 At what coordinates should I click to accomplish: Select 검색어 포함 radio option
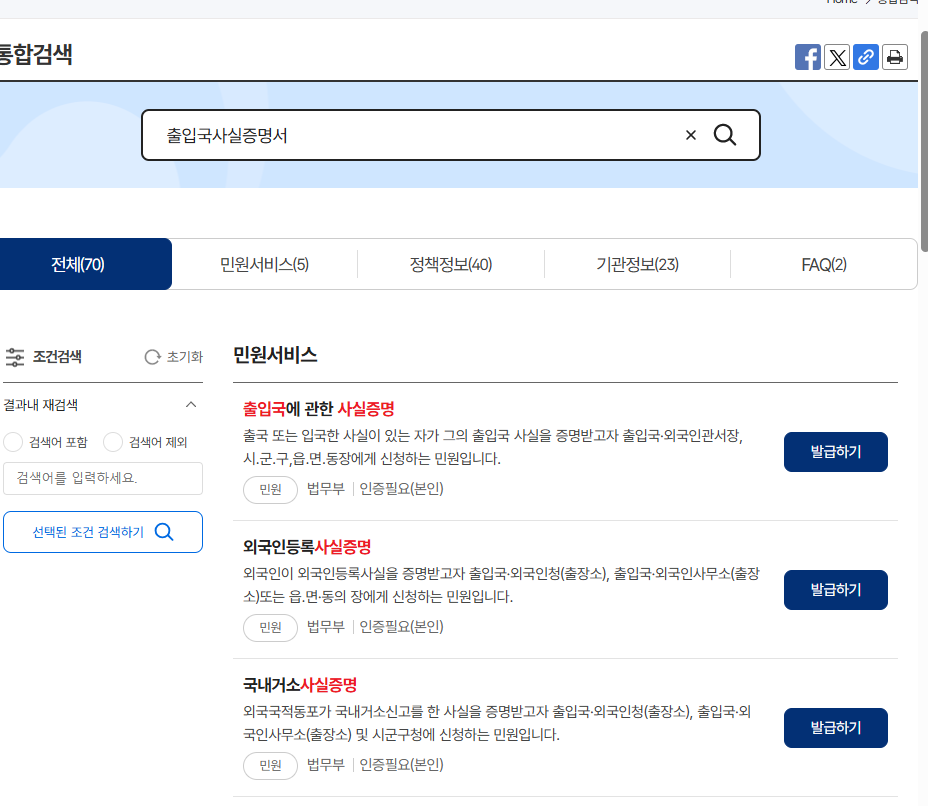tap(11, 442)
